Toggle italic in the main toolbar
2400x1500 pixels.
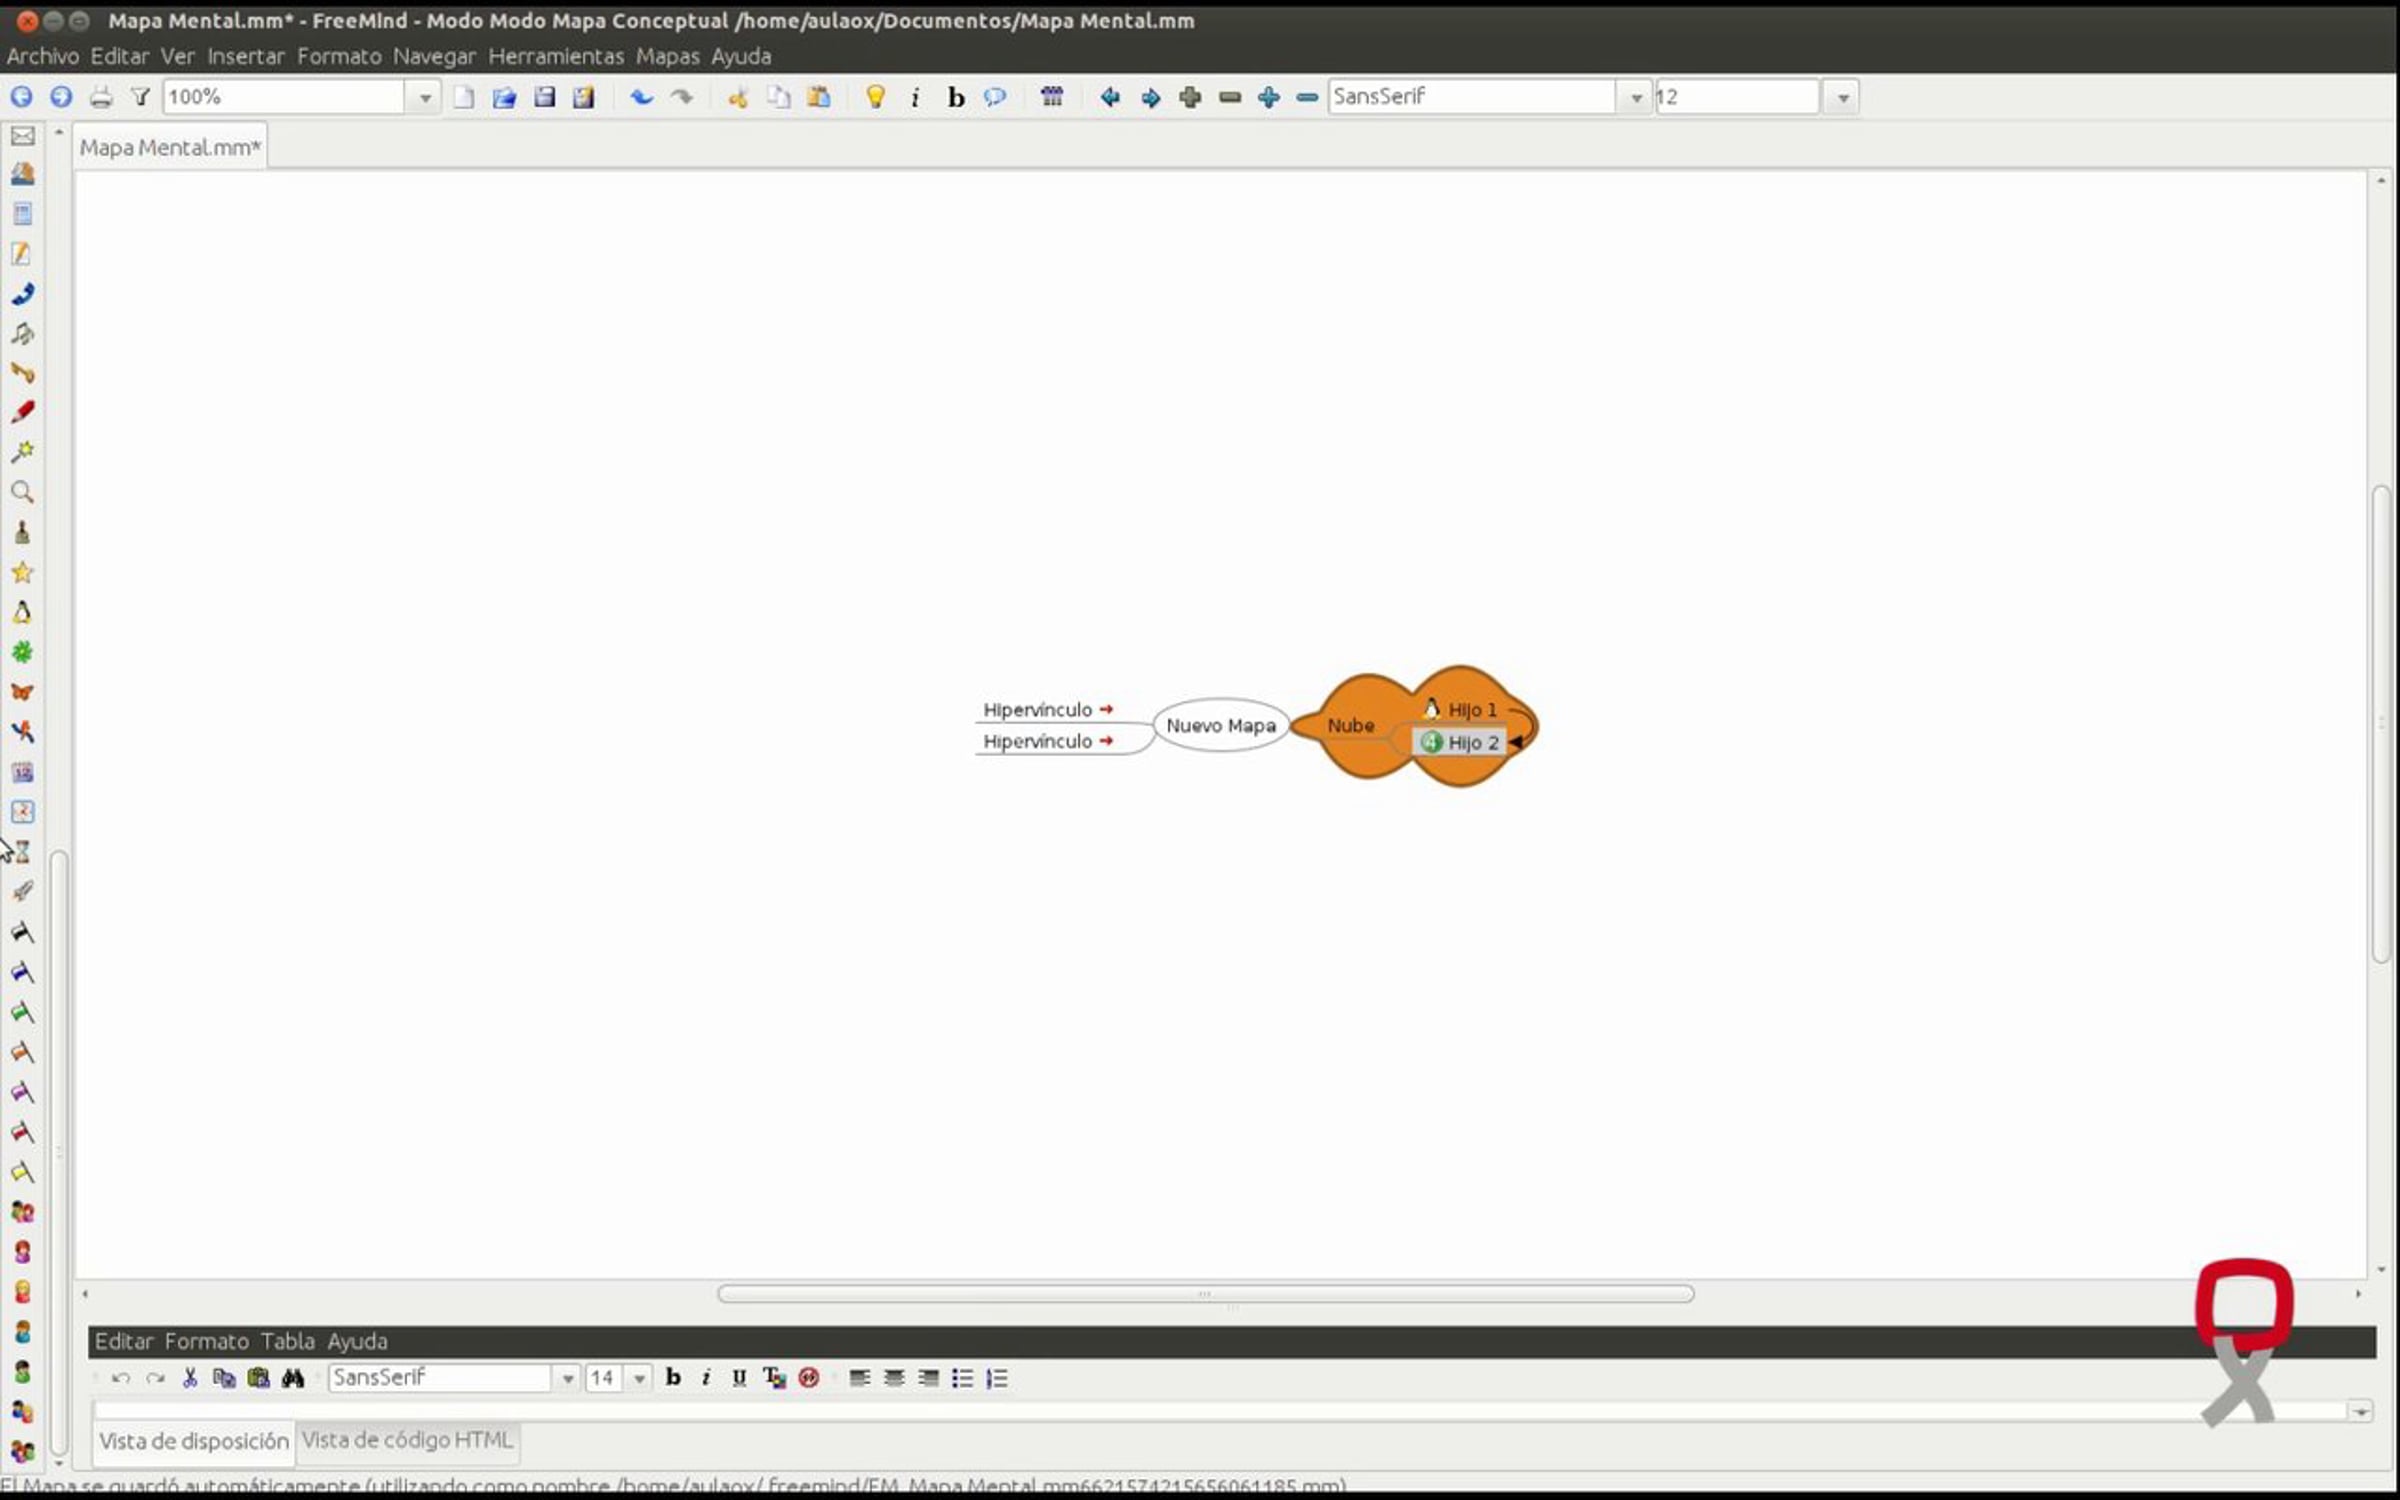point(915,97)
